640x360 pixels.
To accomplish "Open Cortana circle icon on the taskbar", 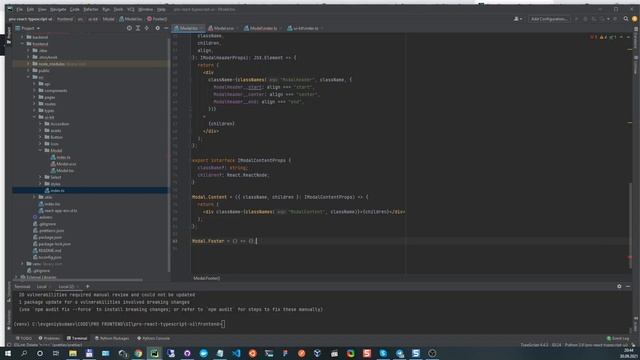I will [x=40, y=353].
